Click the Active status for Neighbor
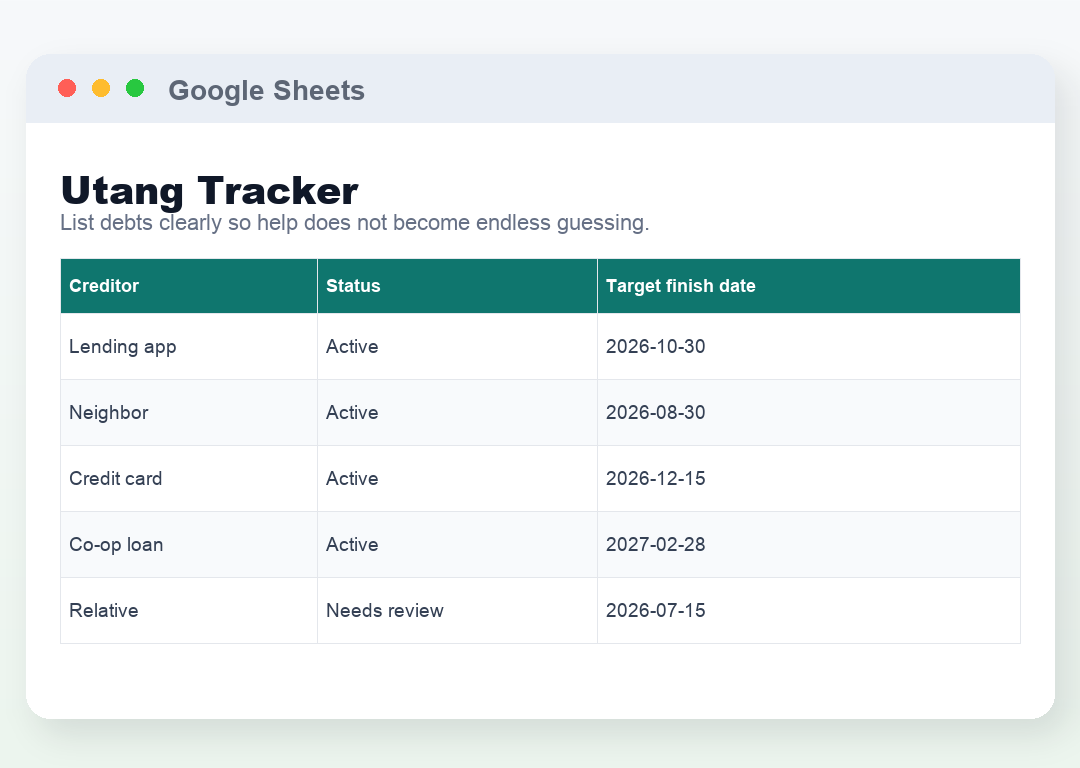 coord(457,413)
